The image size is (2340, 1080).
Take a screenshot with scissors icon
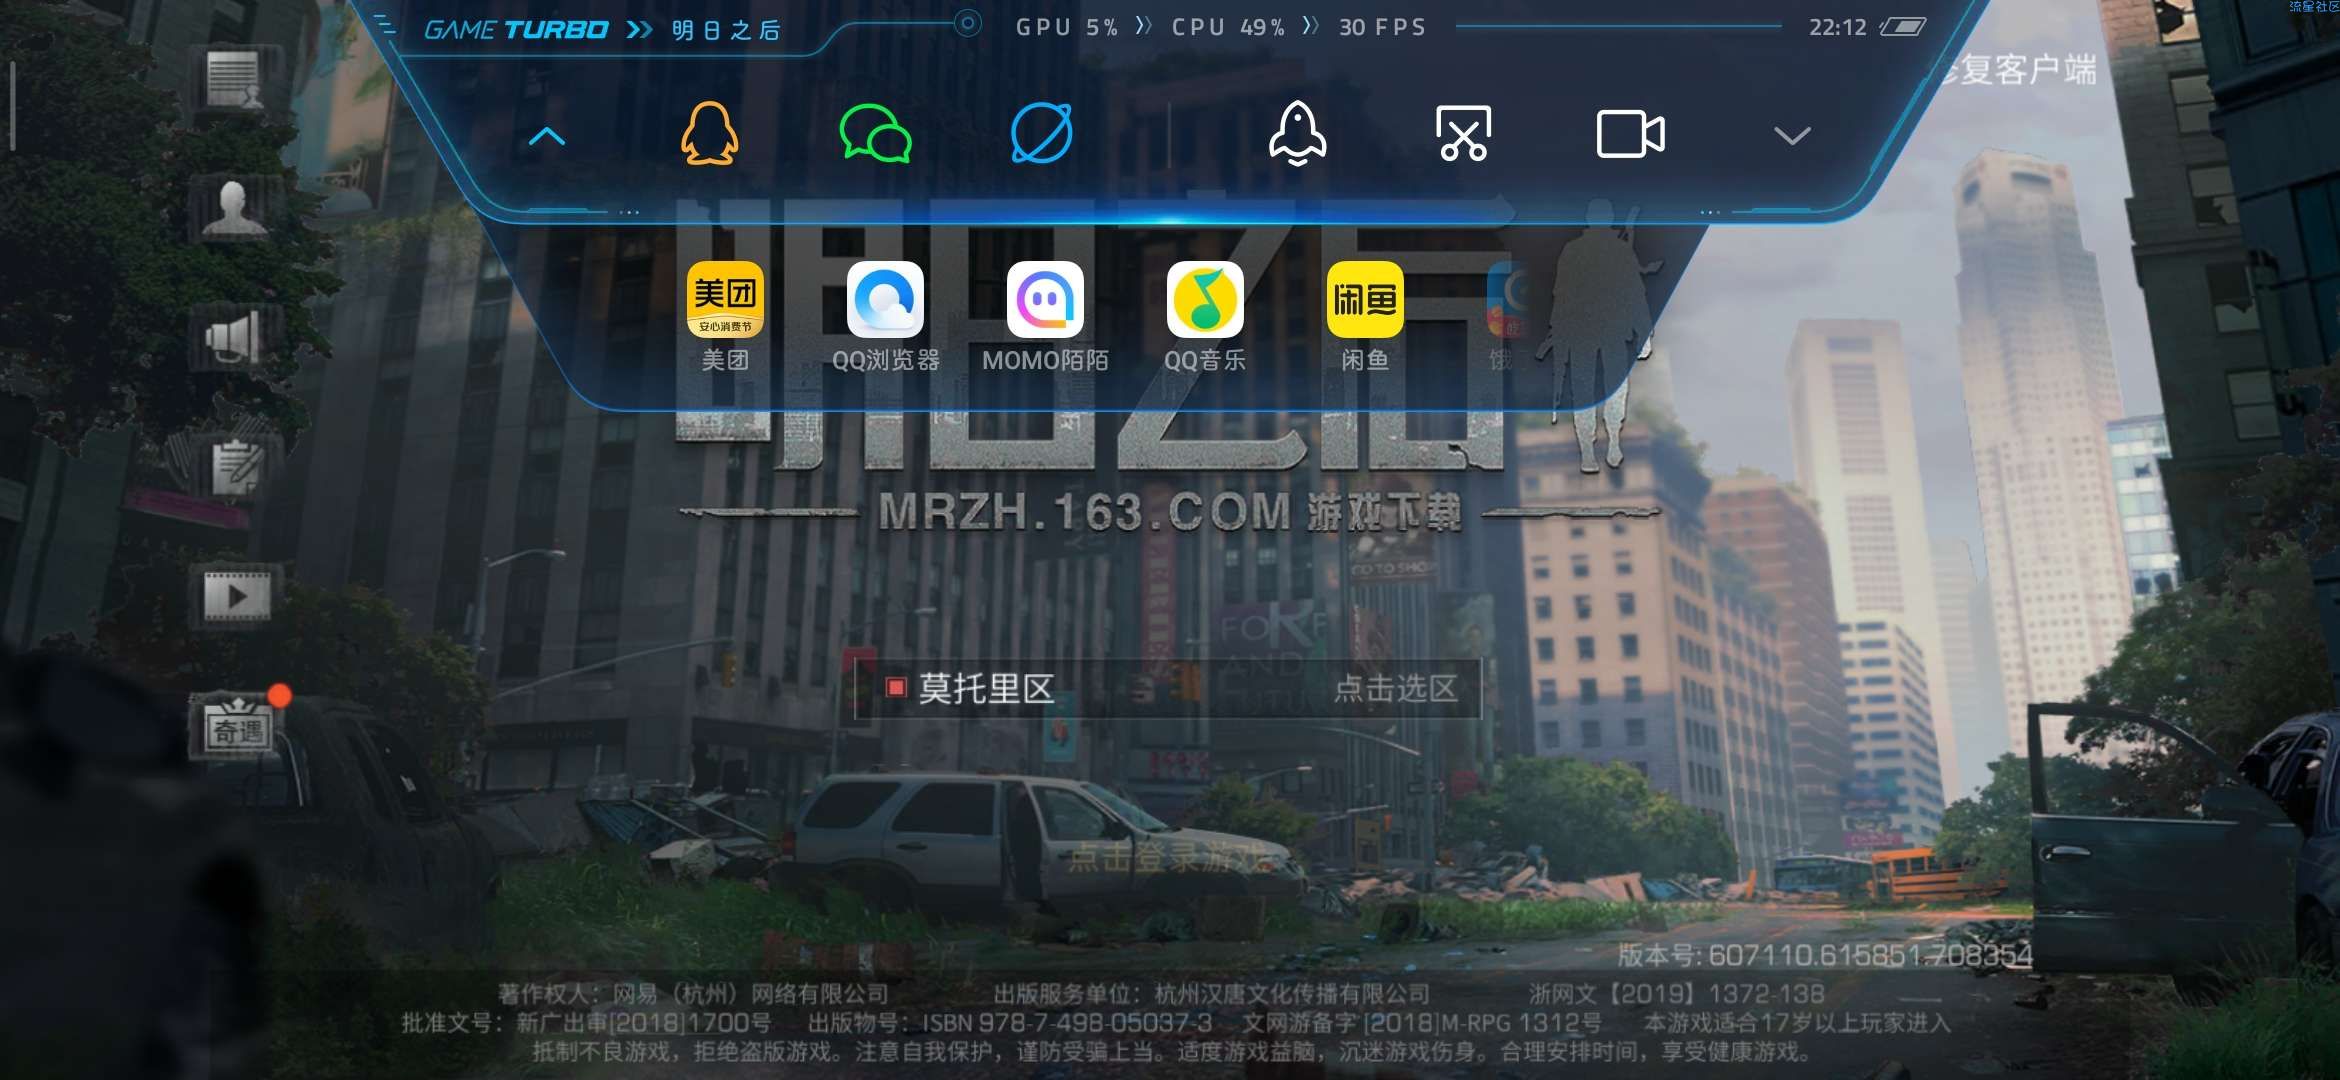[x=1463, y=134]
